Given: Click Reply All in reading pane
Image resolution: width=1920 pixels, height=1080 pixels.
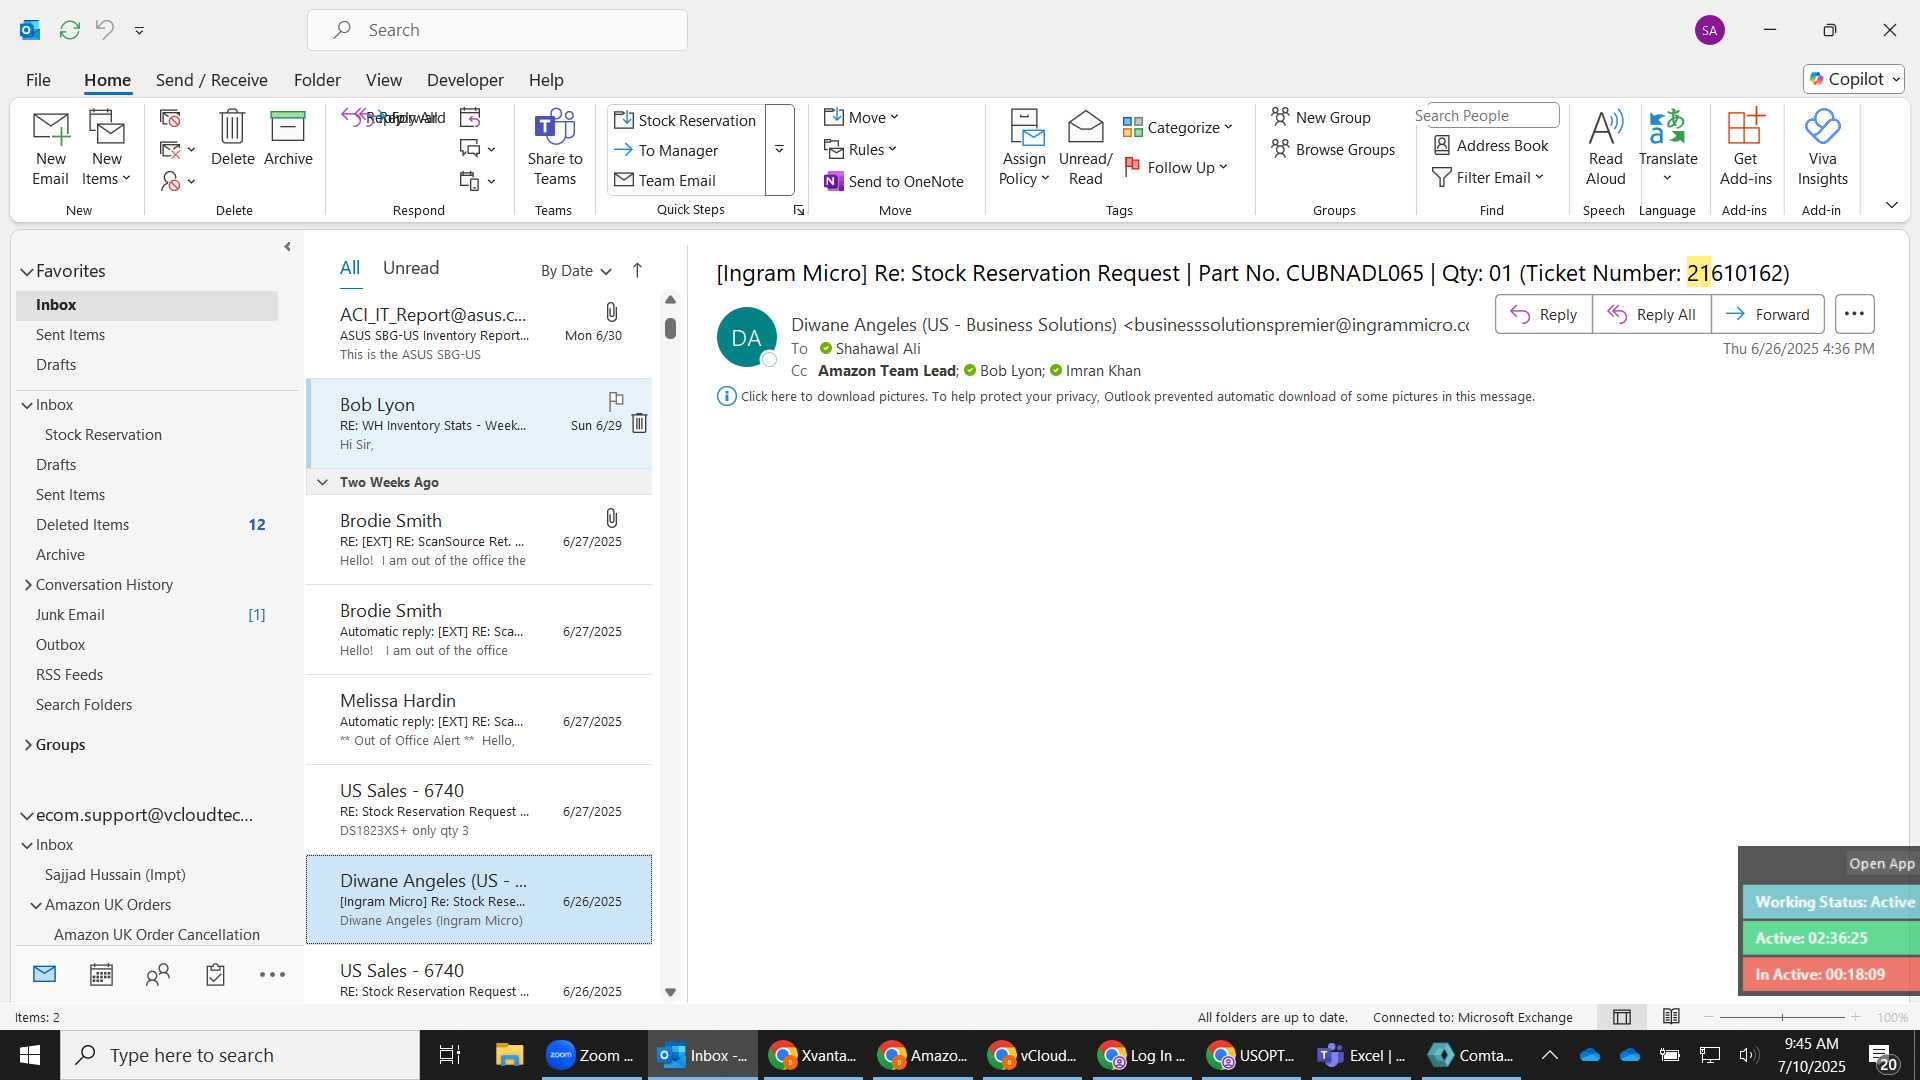Looking at the screenshot, I should point(1651,314).
